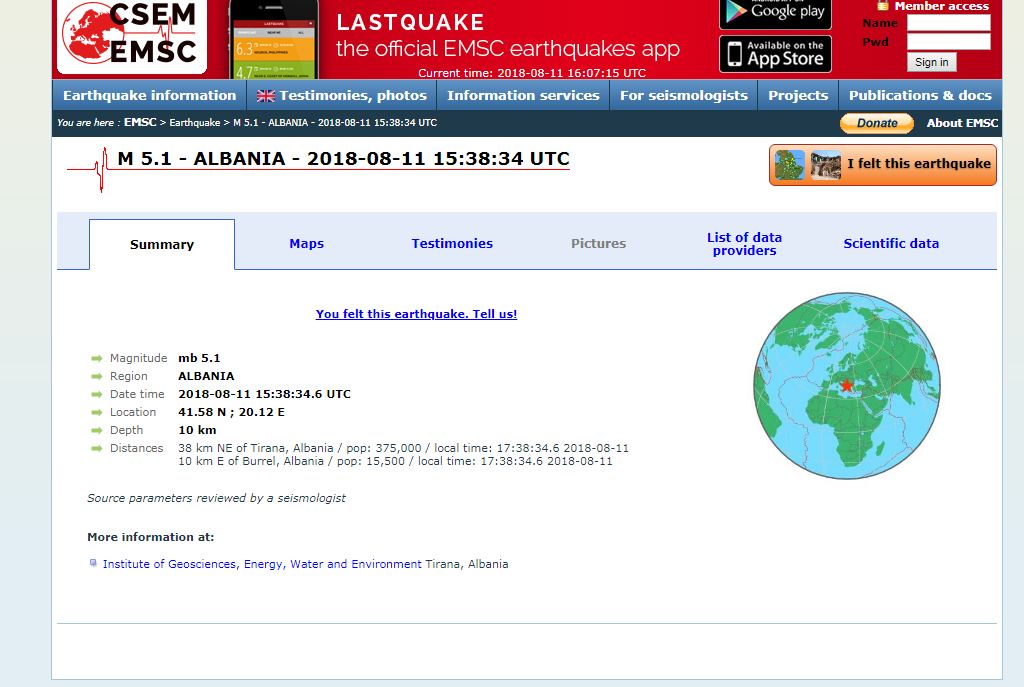1024x687 pixels.
Task: Click the green arrow beside Distances
Action: click(x=97, y=449)
